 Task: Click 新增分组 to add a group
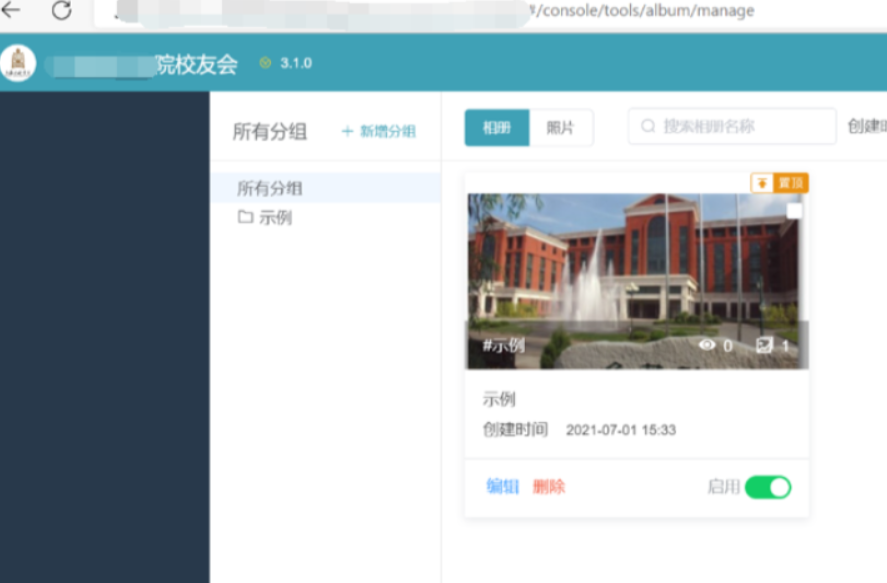(378, 131)
